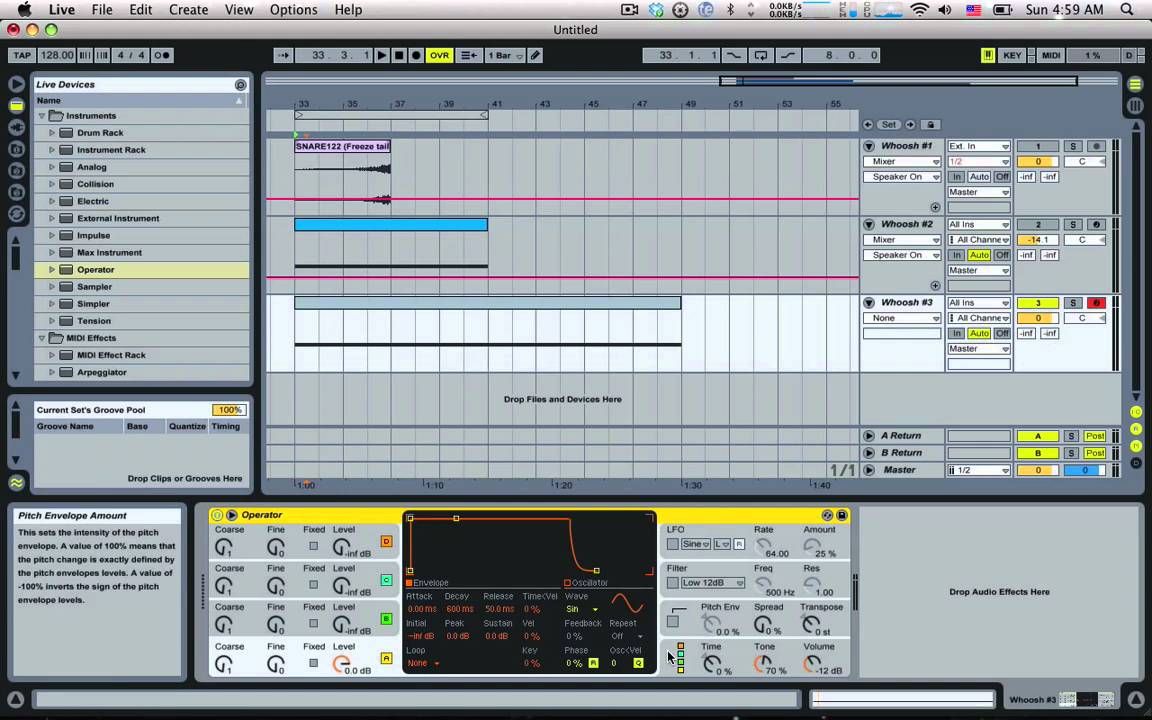Expand the Operator device item

[x=52, y=270]
